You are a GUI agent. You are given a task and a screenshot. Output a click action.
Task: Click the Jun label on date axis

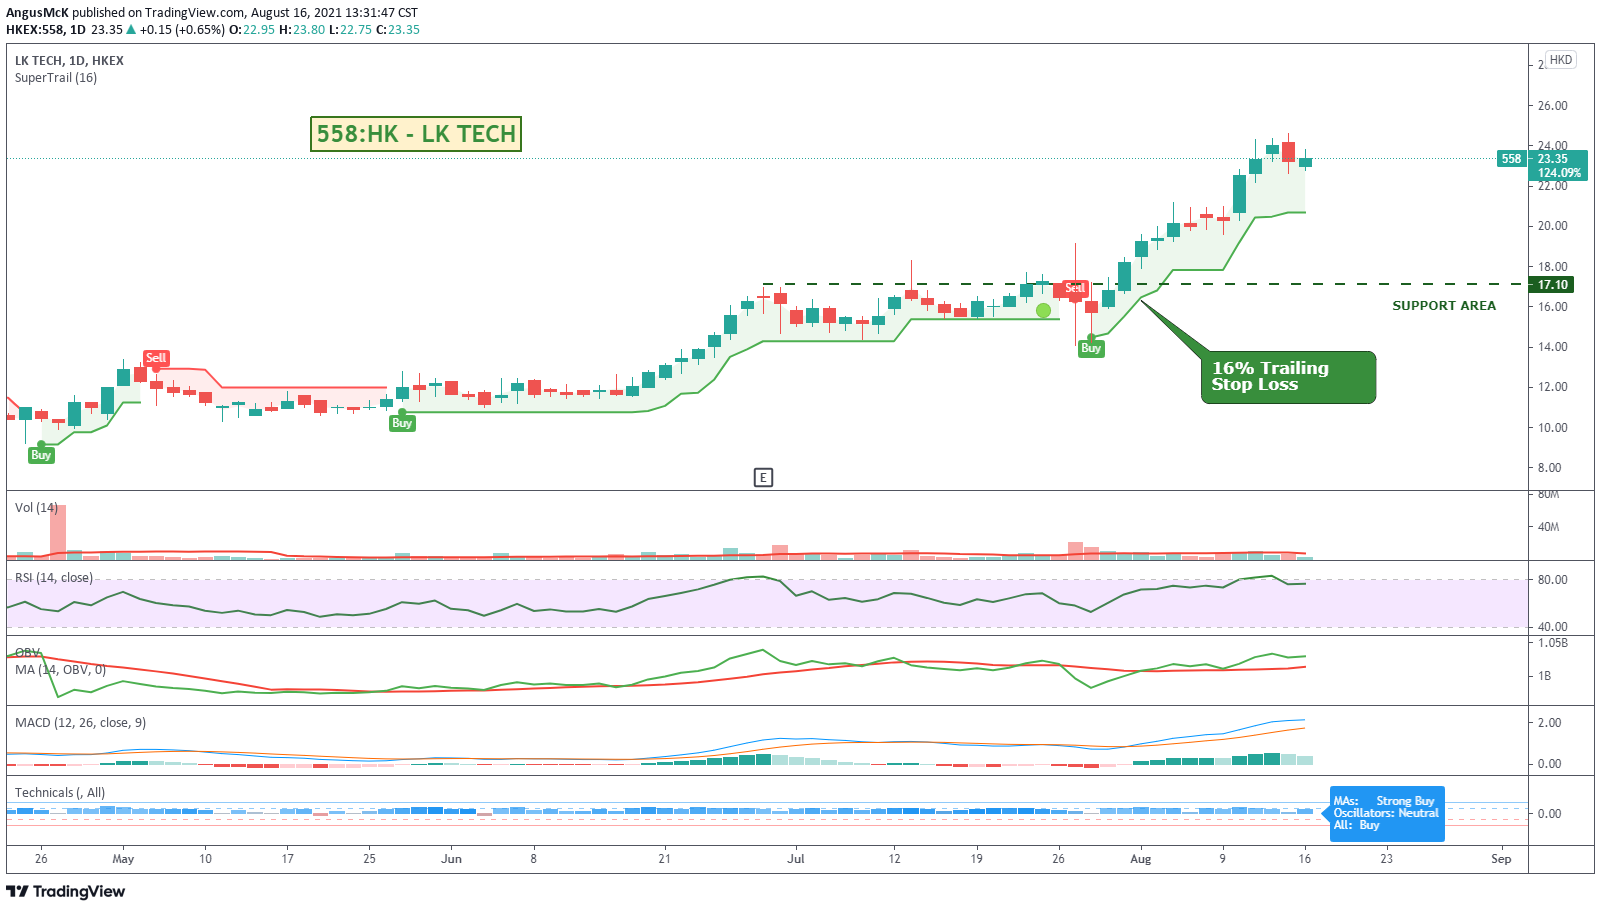click(x=452, y=859)
